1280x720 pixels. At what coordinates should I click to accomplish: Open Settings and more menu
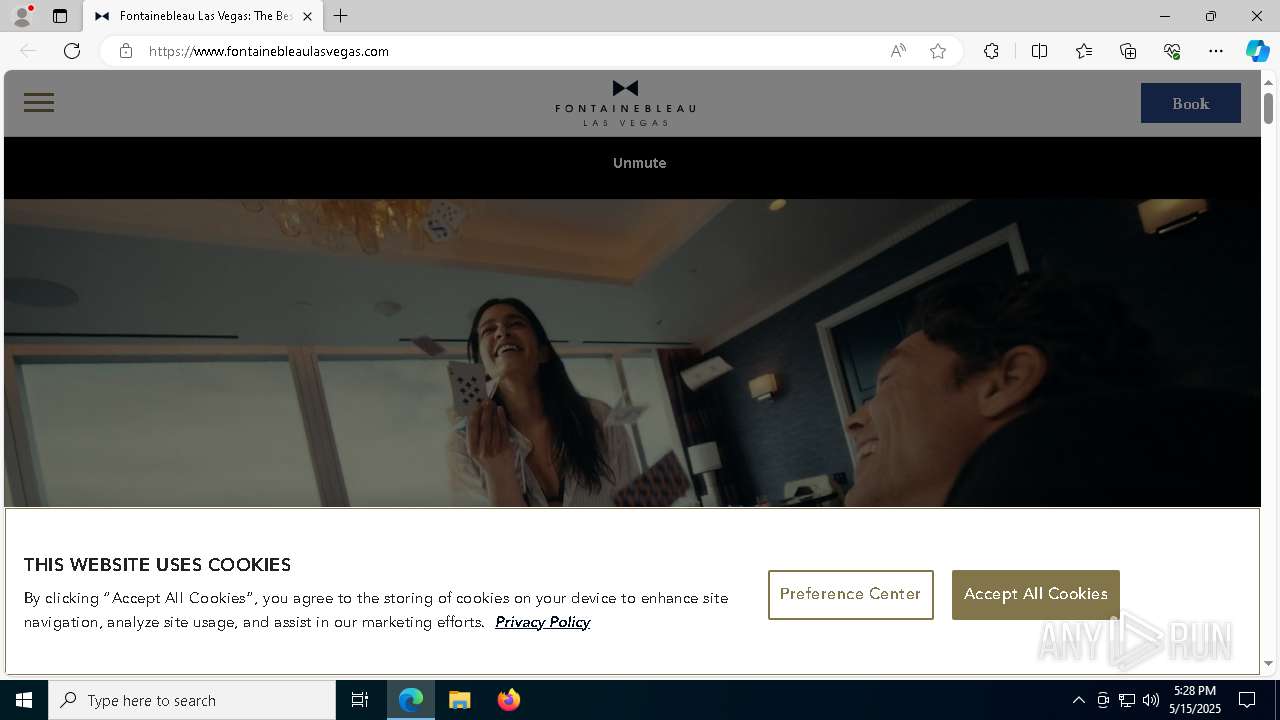pos(1216,51)
